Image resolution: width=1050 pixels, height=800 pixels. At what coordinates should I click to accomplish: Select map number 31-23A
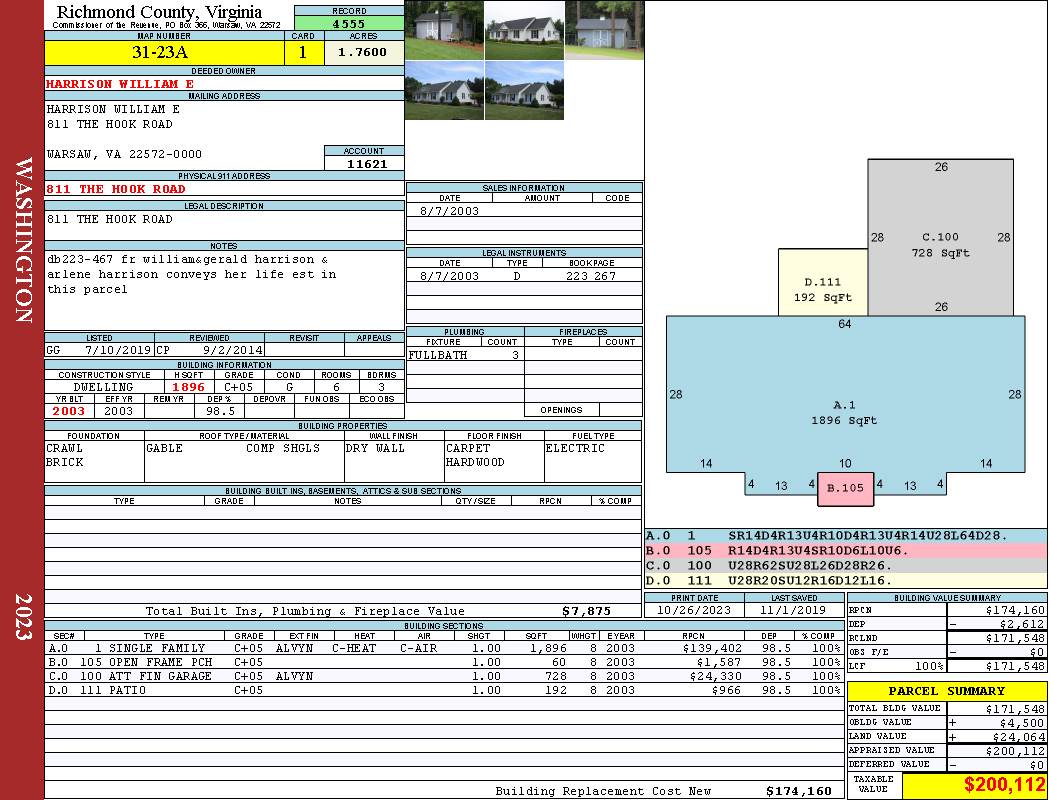159,52
